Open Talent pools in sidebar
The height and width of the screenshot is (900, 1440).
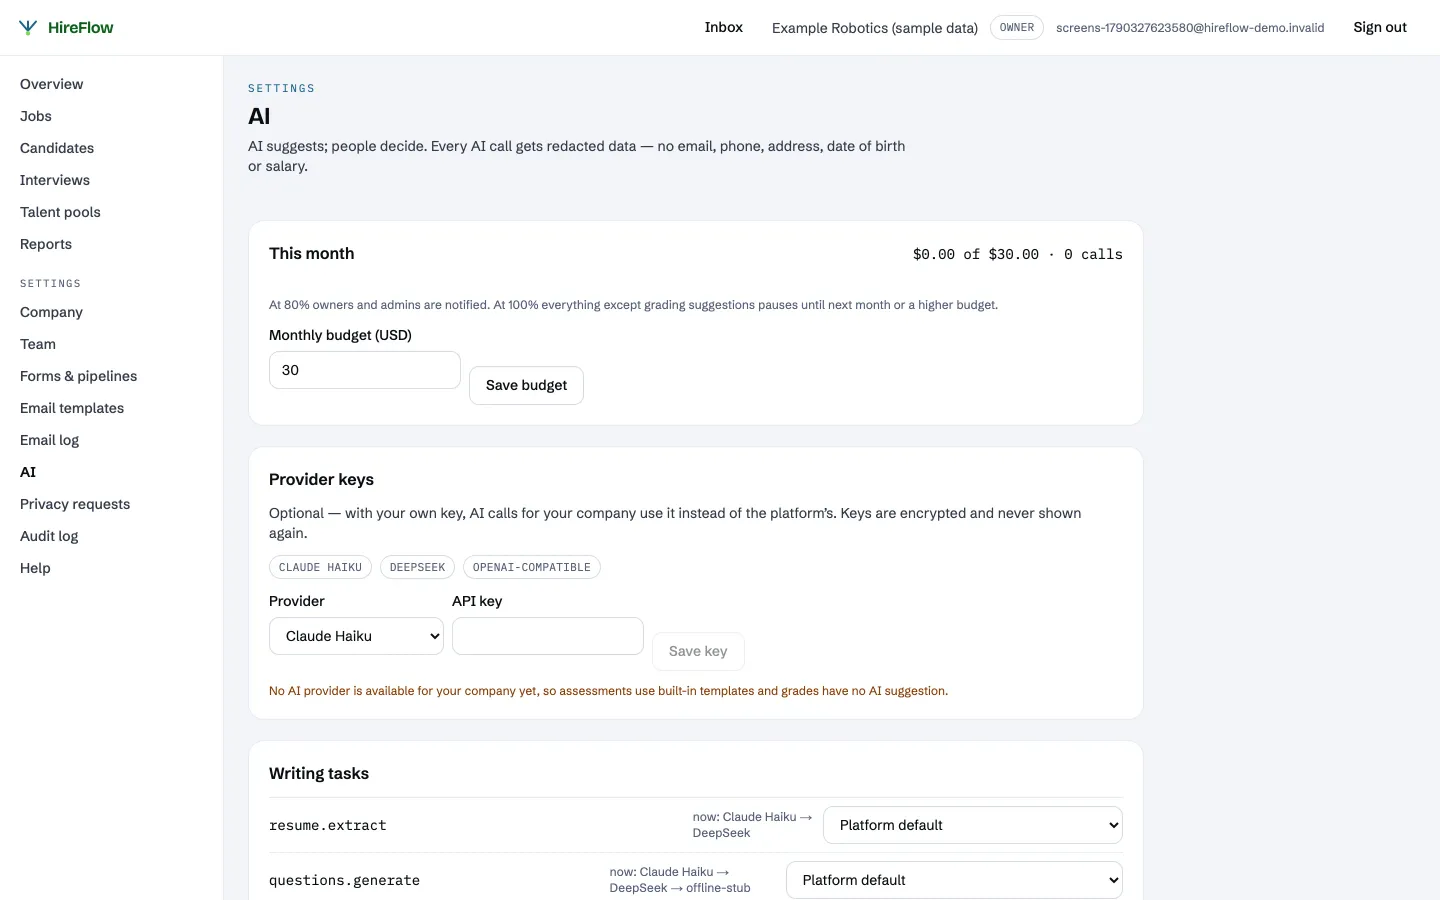[x=60, y=212]
